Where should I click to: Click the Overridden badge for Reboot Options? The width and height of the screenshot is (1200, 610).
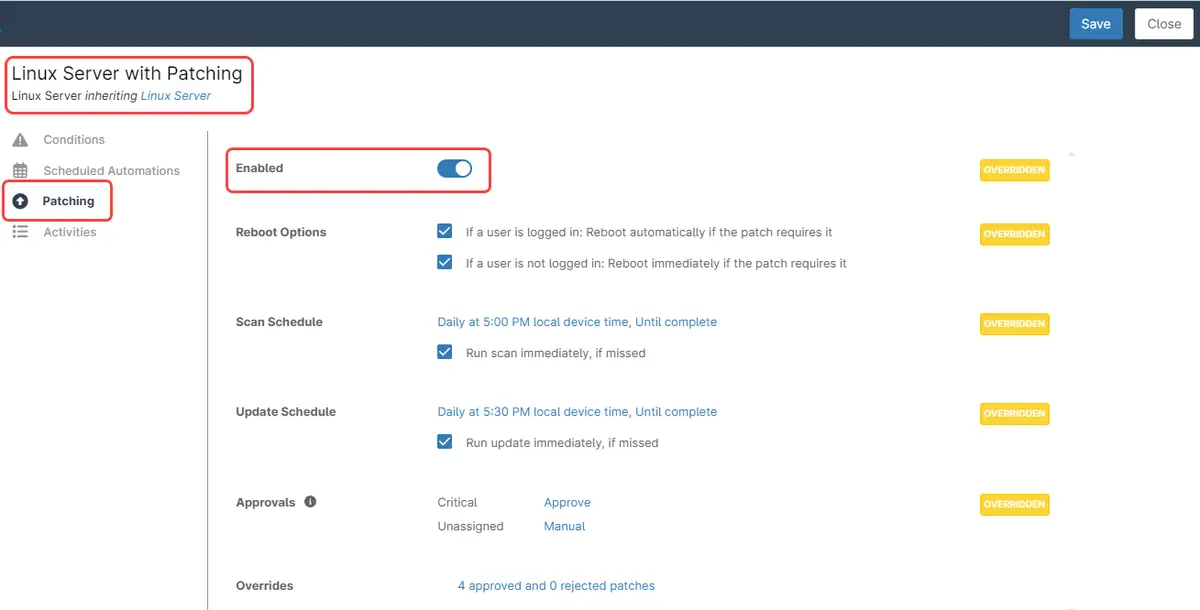[1015, 234]
